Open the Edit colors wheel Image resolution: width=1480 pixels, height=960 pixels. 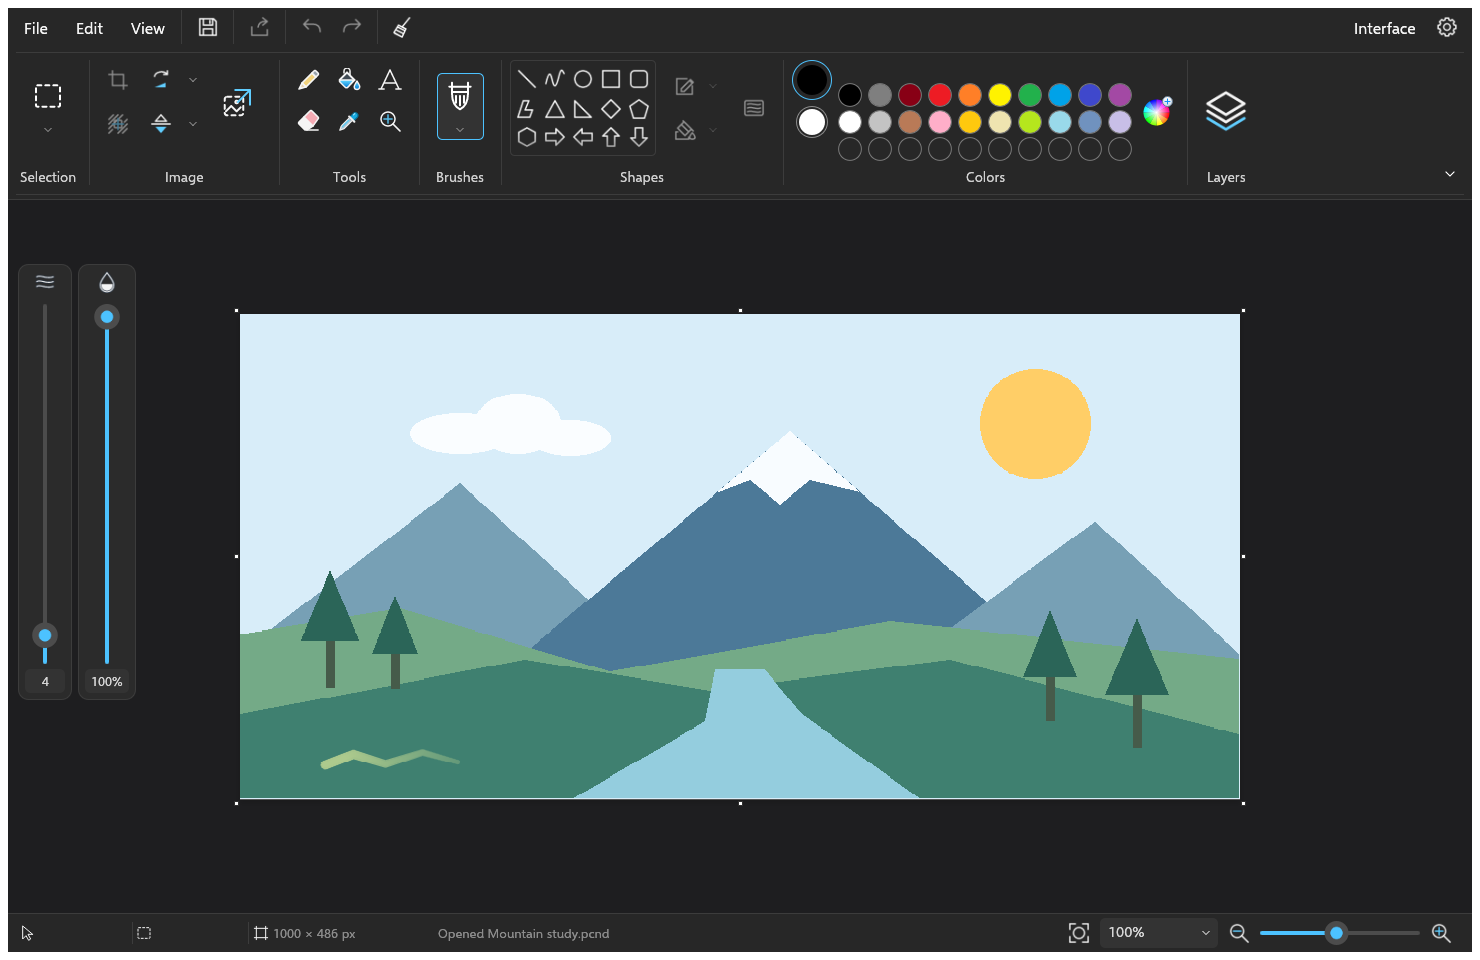pyautogui.click(x=1157, y=111)
